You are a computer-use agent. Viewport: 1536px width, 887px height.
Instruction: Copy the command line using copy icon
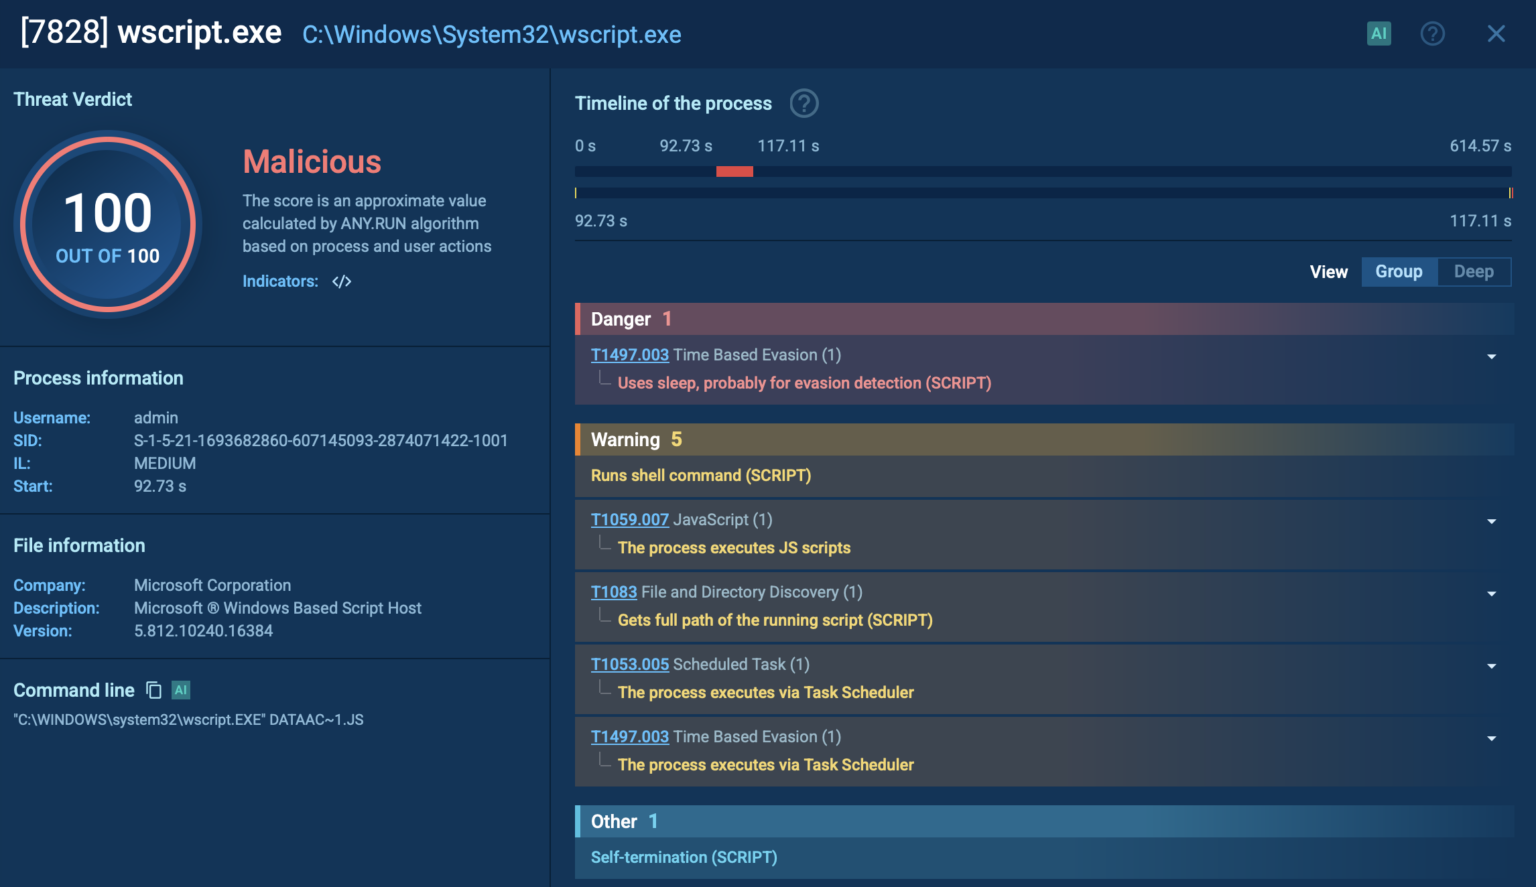153,690
